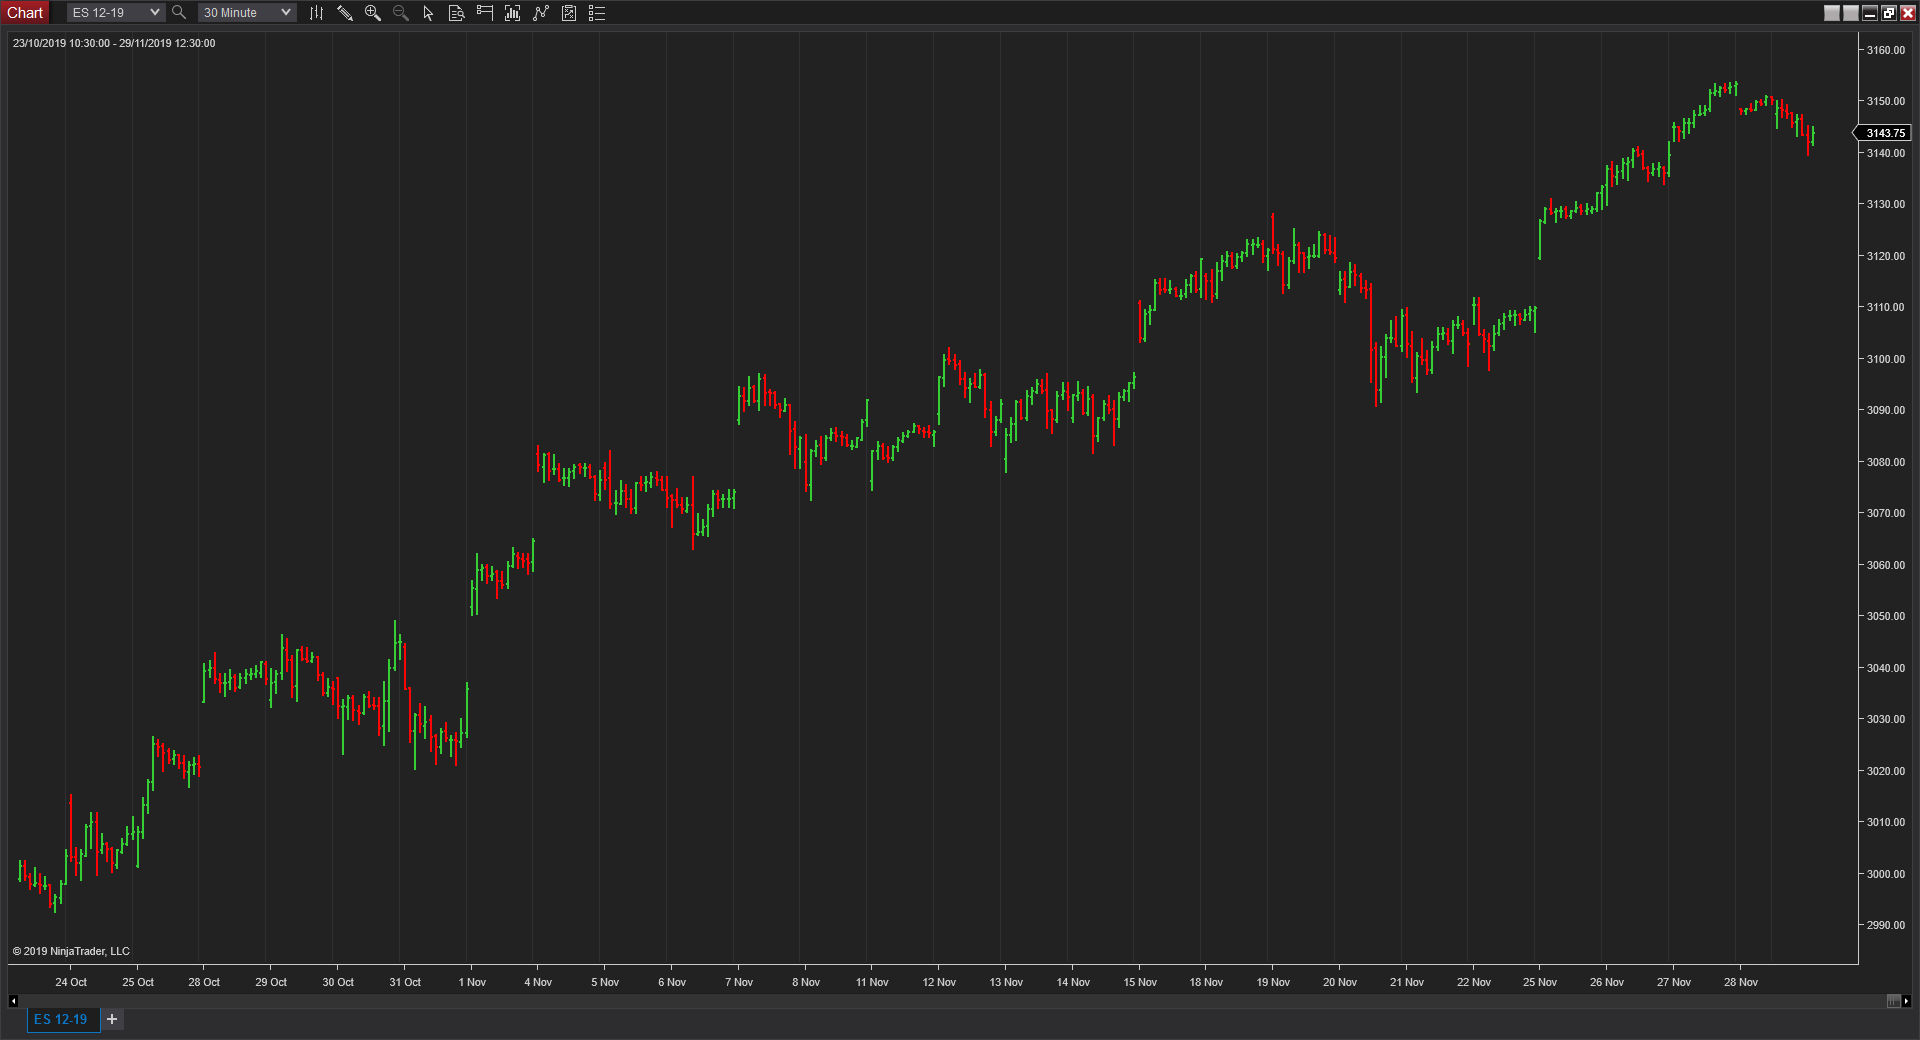Open the Data Box icon
The image size is (1920, 1040).
coord(456,13)
